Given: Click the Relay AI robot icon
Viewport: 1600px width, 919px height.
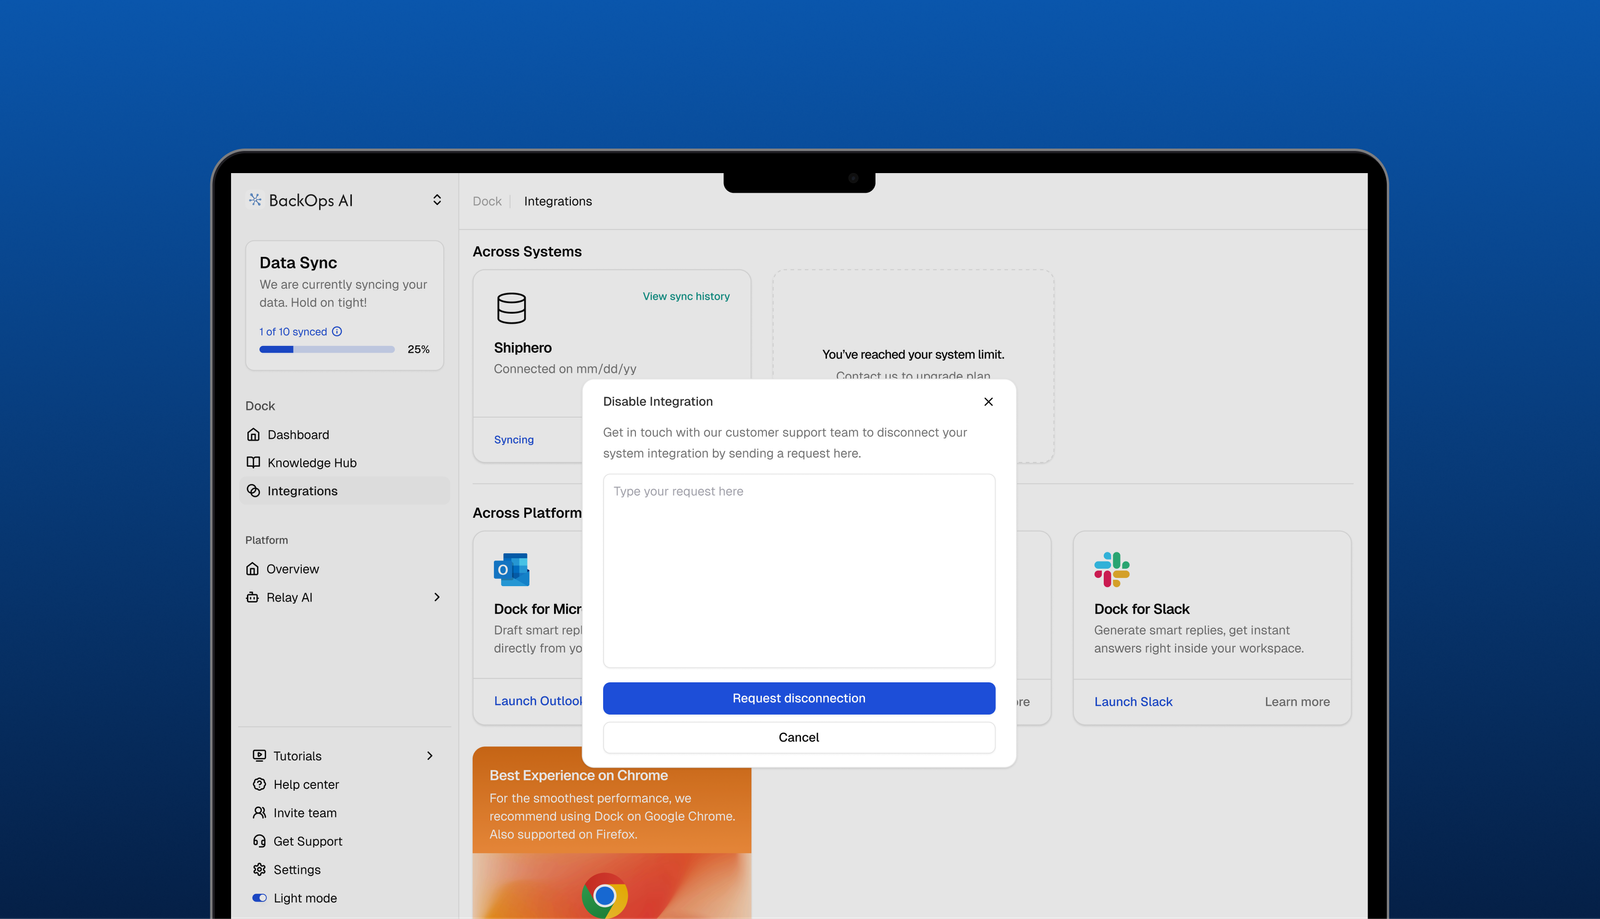Looking at the screenshot, I should coord(252,597).
